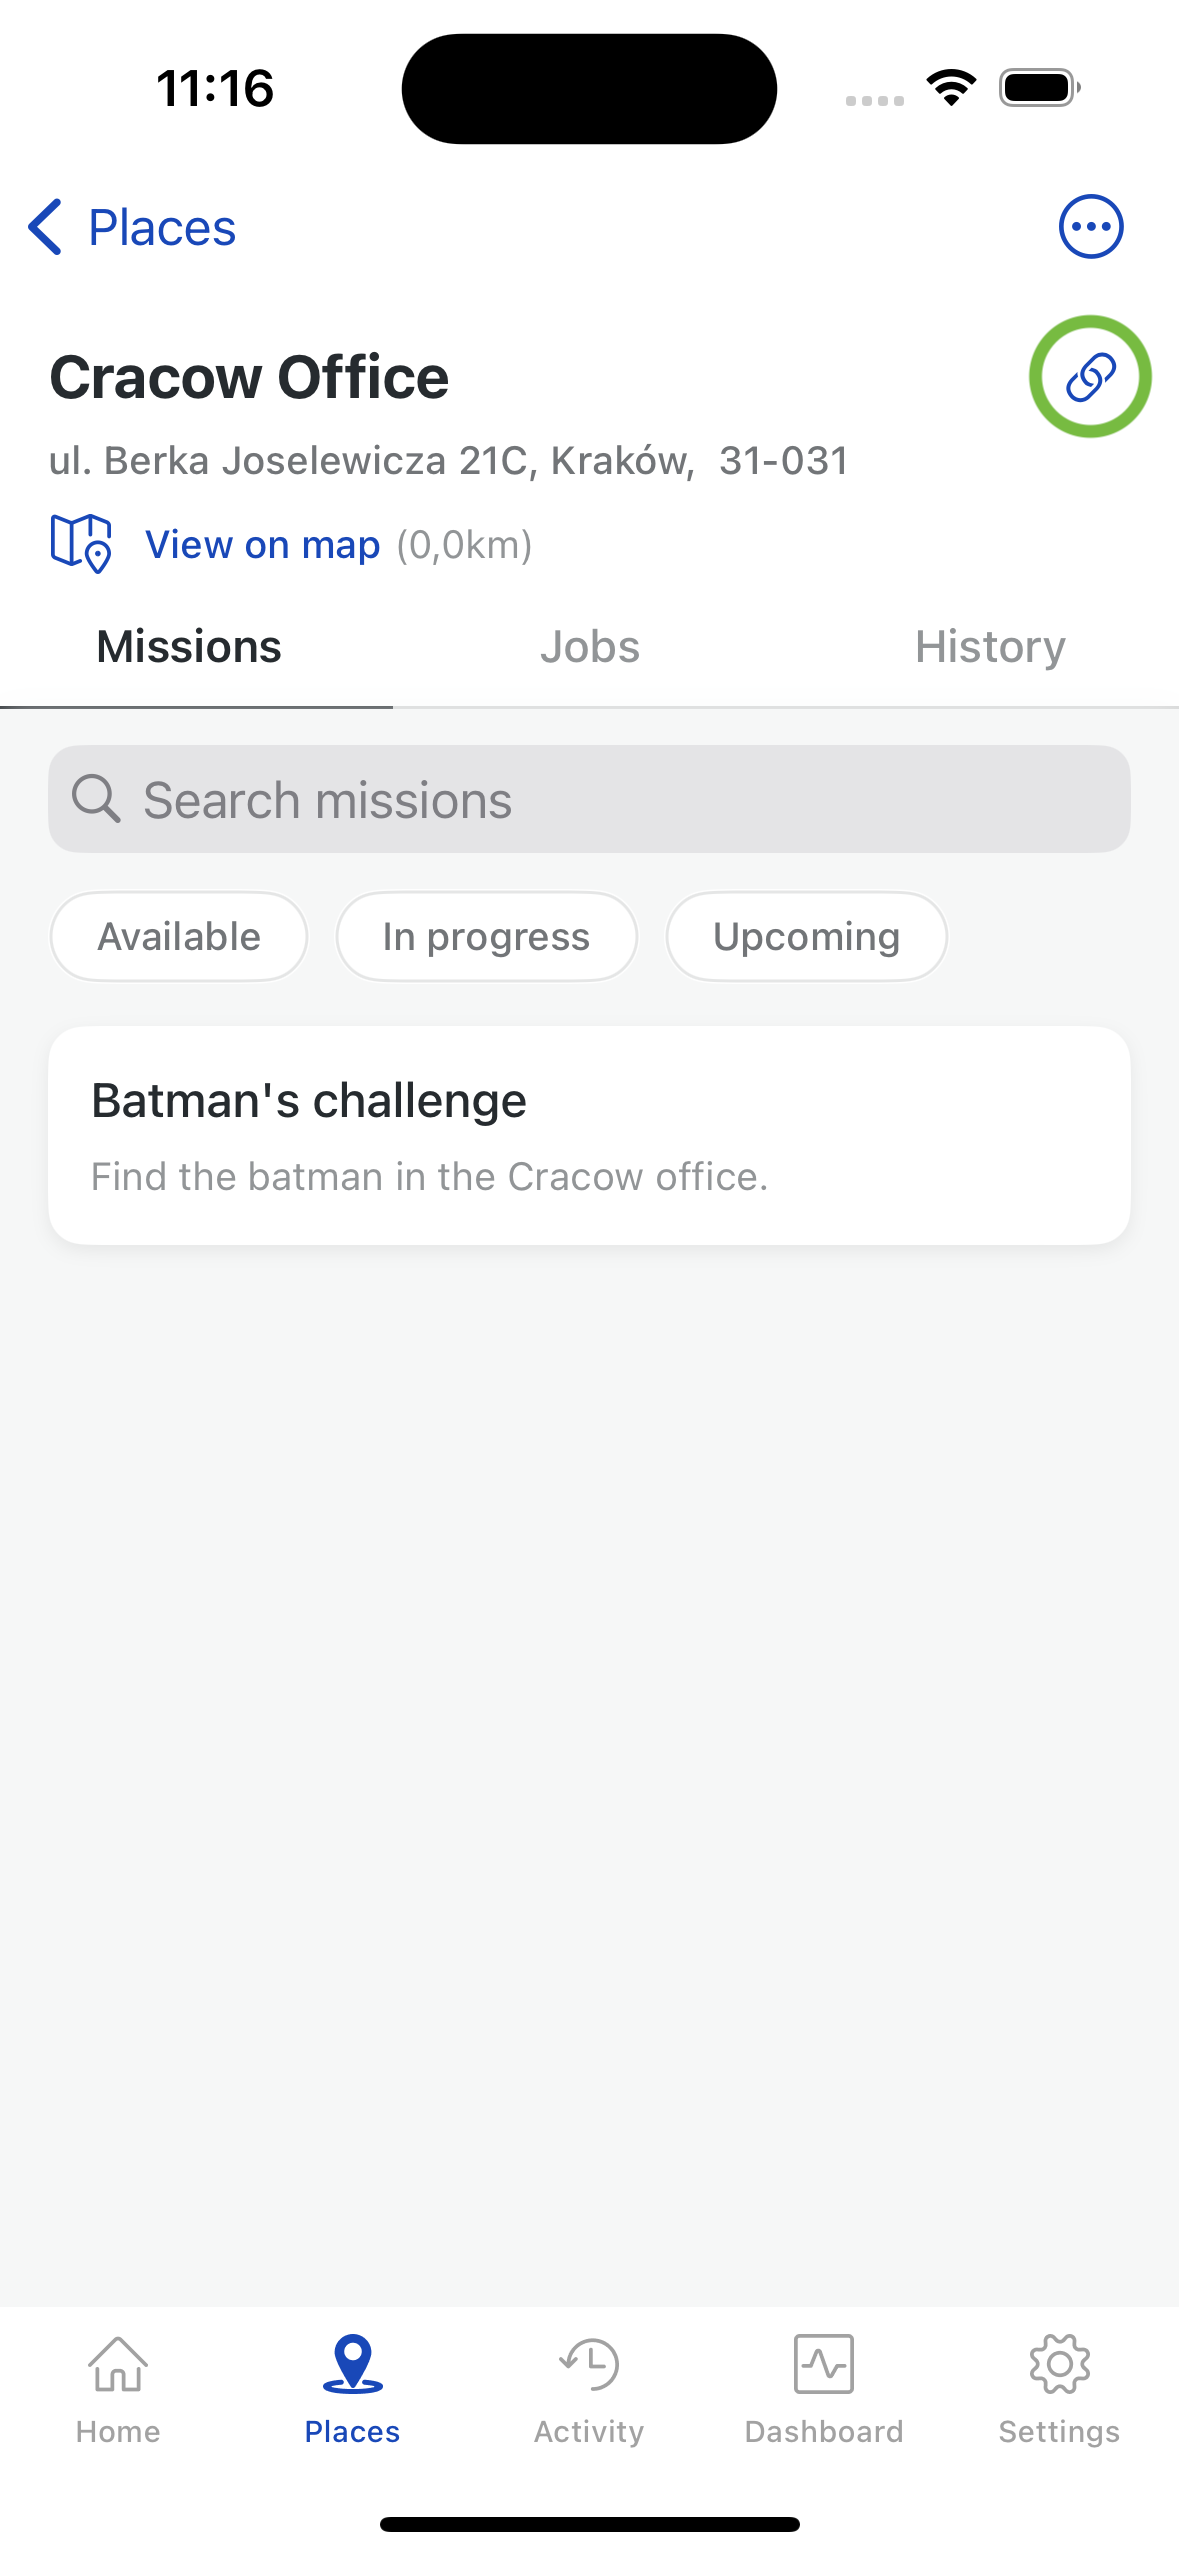Select the Missions tab

189,647
